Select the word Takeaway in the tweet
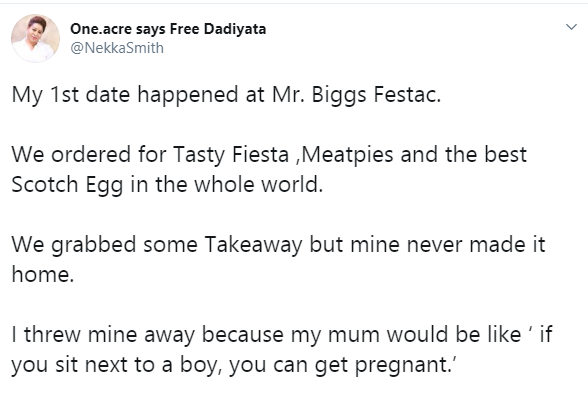 pos(254,245)
